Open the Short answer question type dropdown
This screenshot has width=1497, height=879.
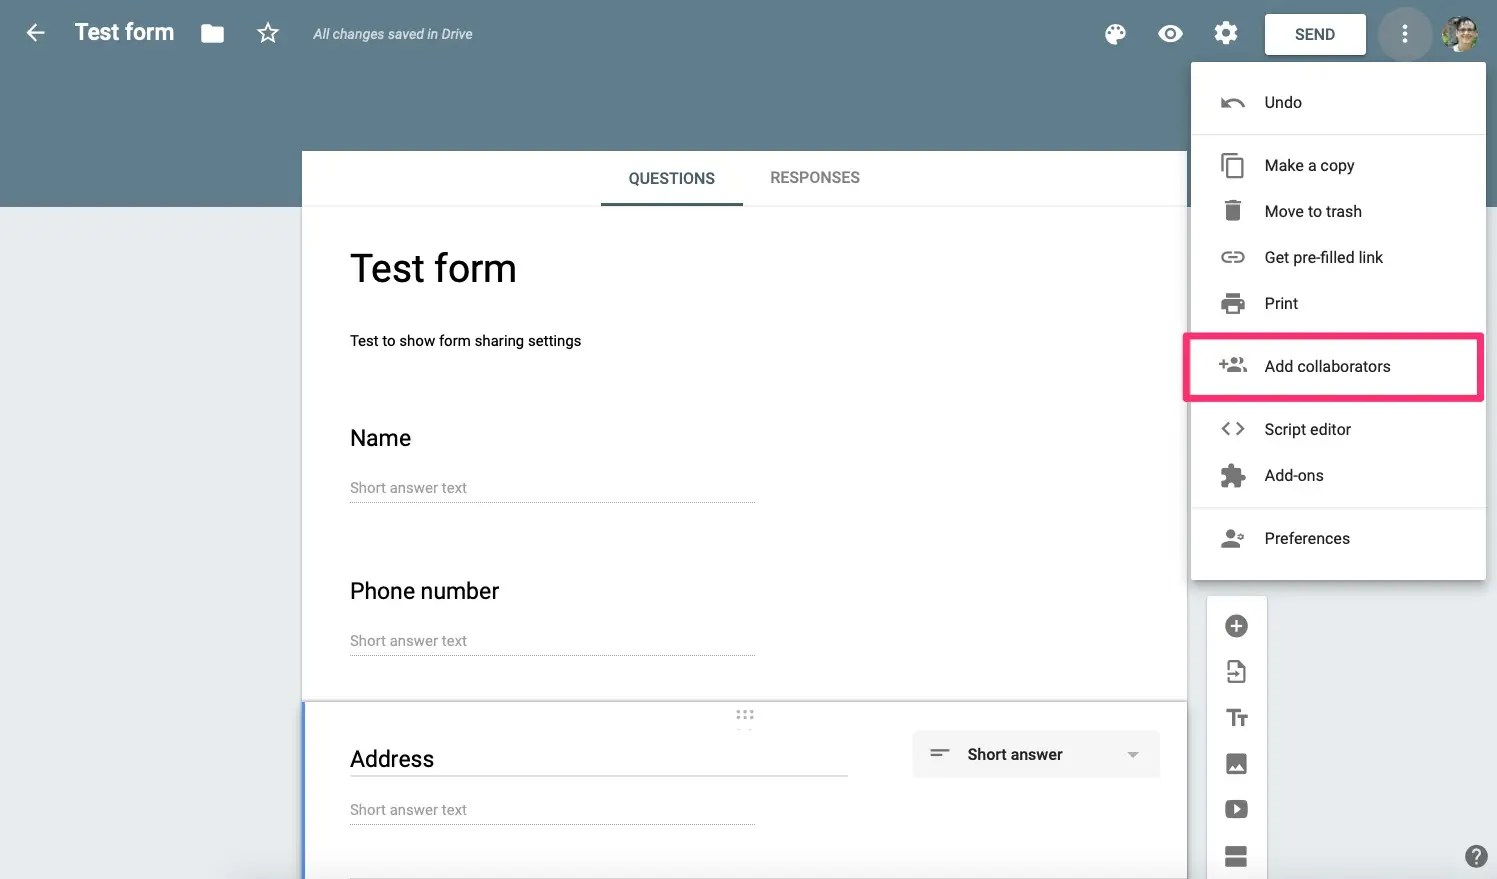[x=1036, y=754]
